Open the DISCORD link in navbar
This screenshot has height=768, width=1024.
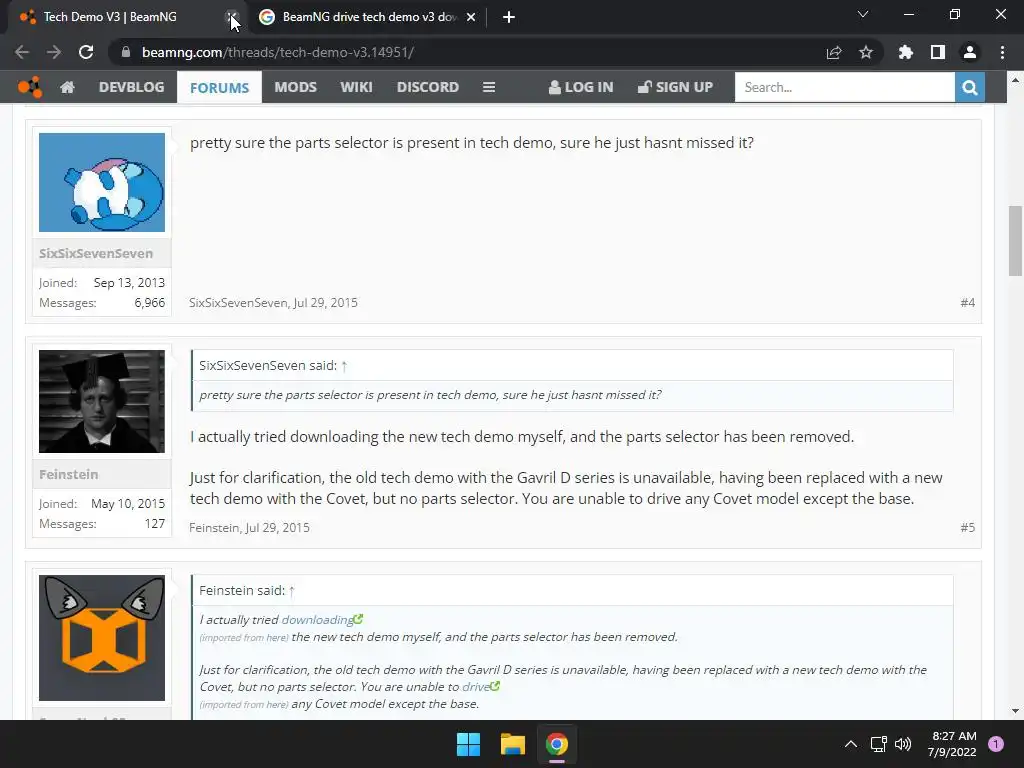[428, 87]
